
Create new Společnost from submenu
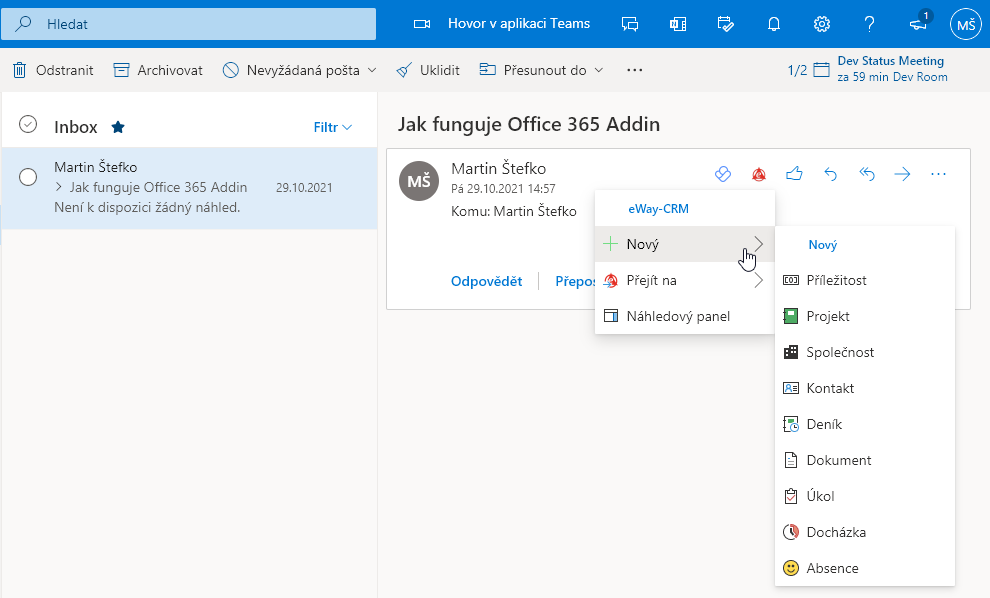point(864,352)
